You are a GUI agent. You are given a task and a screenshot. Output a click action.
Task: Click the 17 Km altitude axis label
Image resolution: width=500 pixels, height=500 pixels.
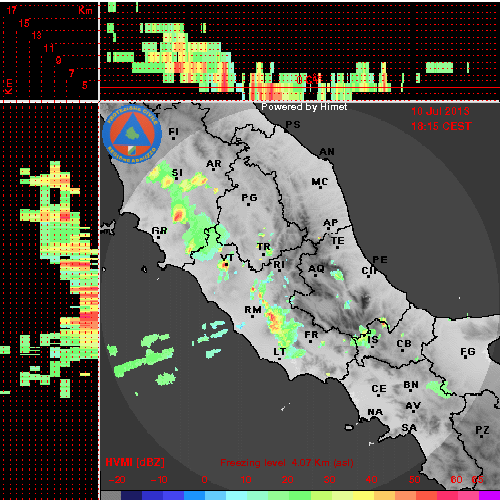point(12,10)
